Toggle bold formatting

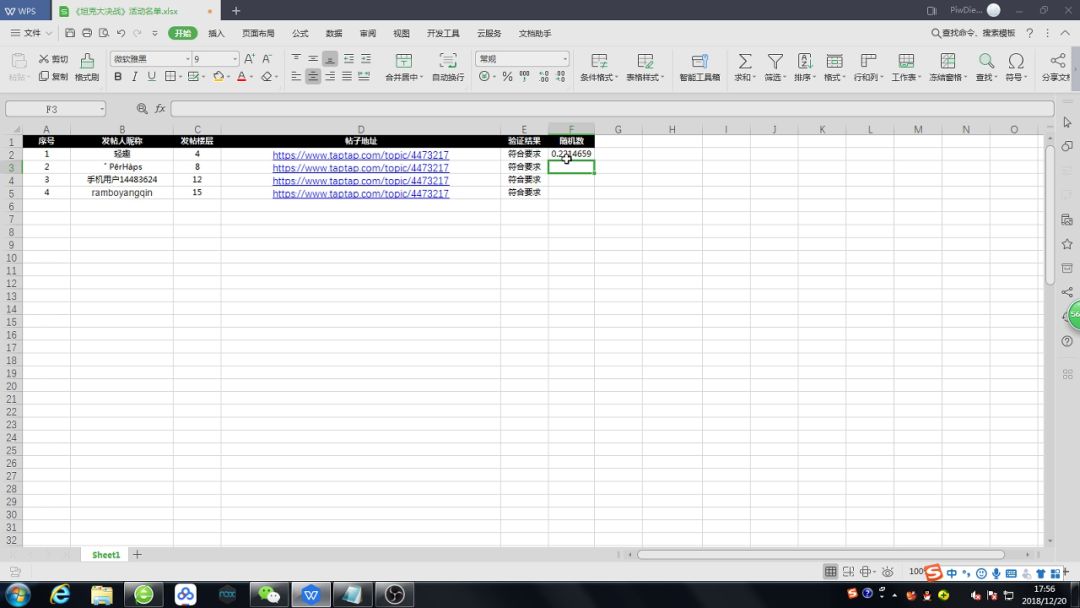coord(118,77)
